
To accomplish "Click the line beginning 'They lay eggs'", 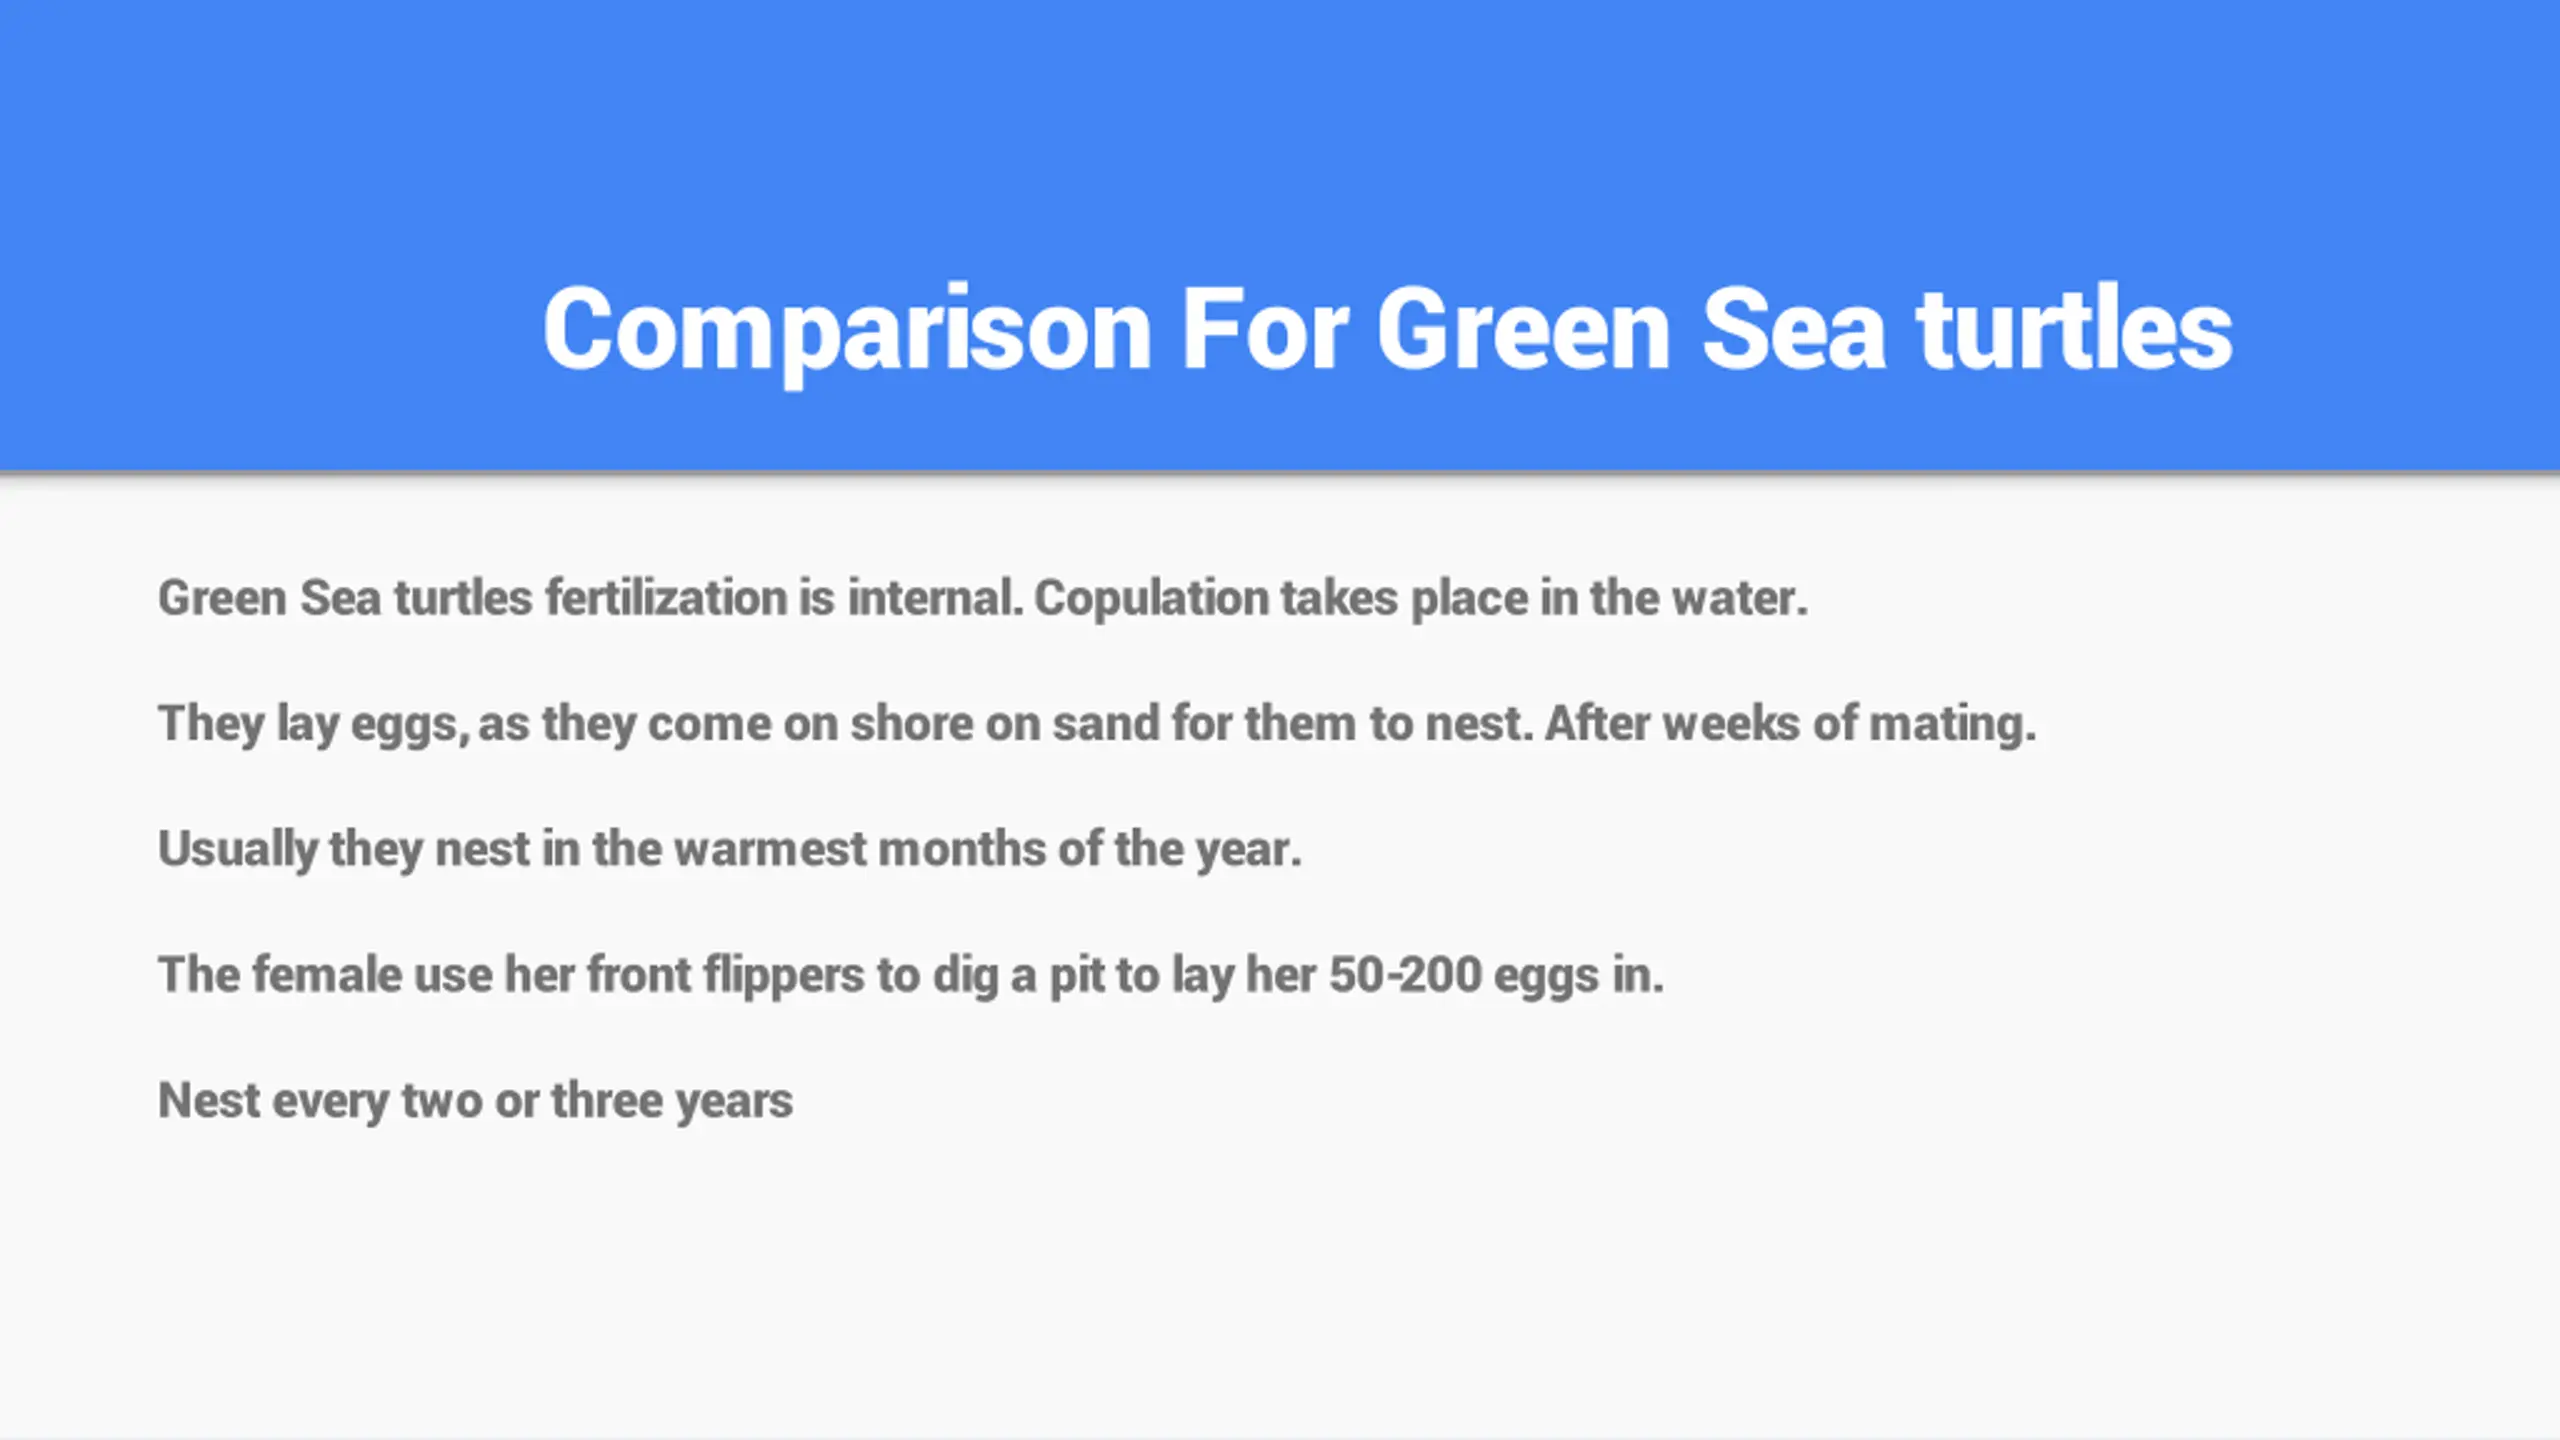I will coord(1097,724).
